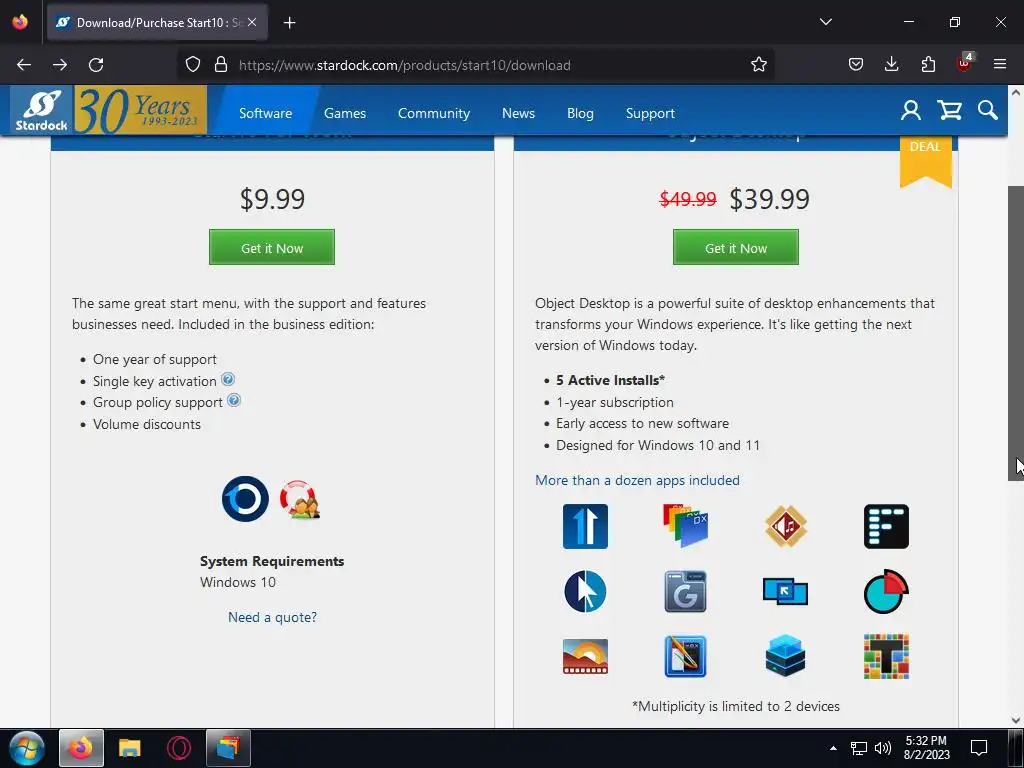The width and height of the screenshot is (1024, 768).
Task: Click the mosaic tile T app icon
Action: [x=886, y=656]
